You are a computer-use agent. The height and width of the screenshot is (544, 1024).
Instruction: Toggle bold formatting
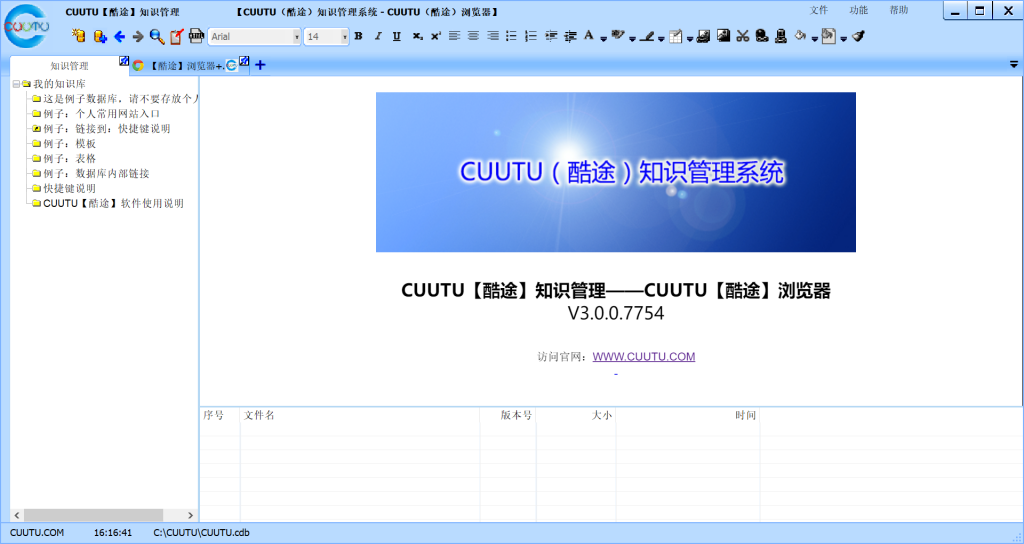358,37
